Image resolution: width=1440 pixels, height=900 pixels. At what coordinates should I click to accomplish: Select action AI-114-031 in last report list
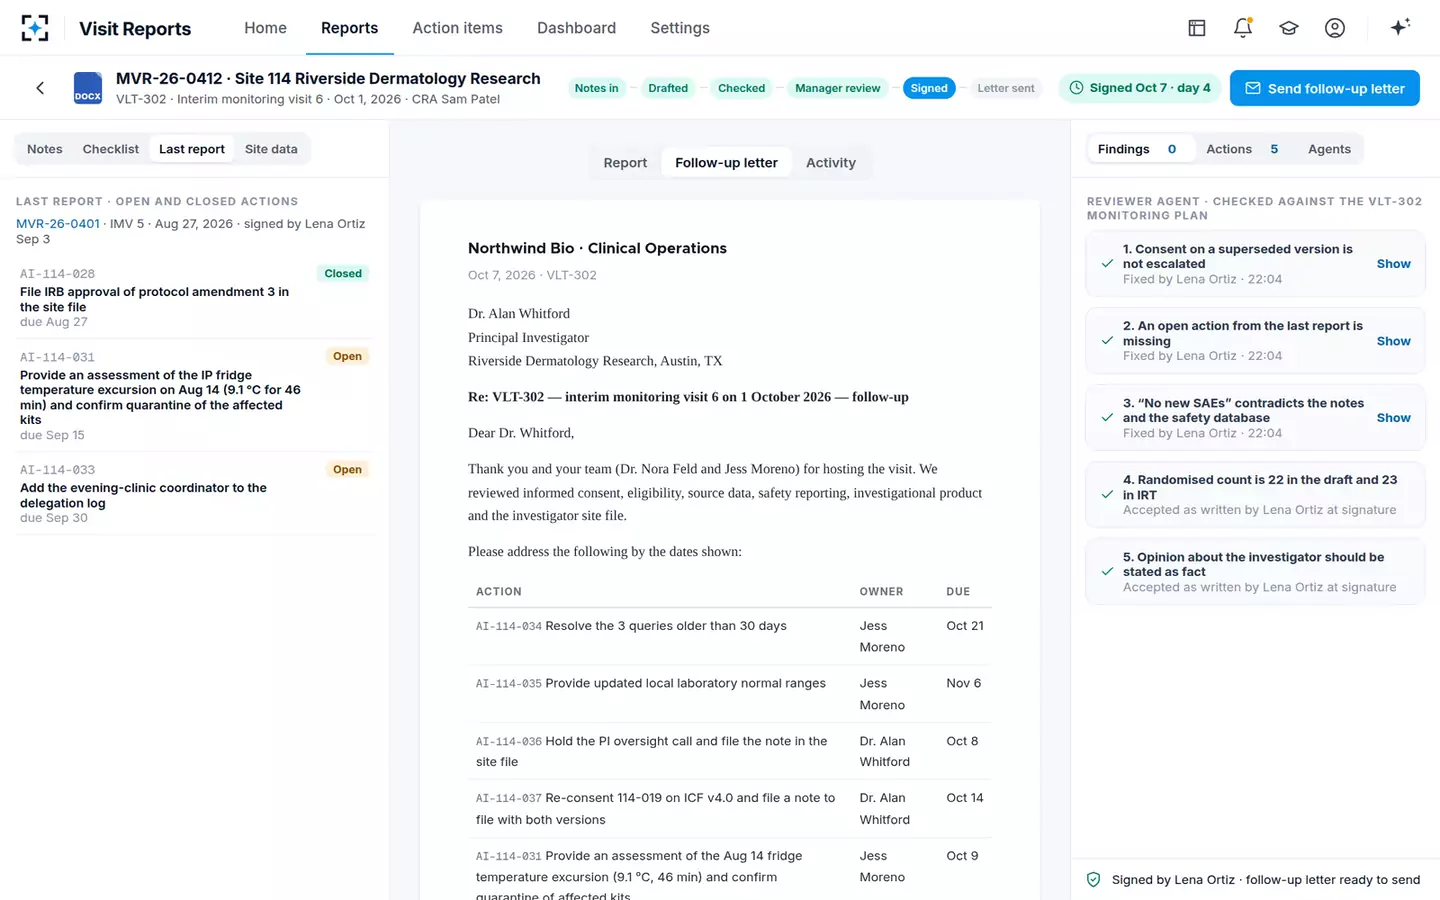click(195, 395)
